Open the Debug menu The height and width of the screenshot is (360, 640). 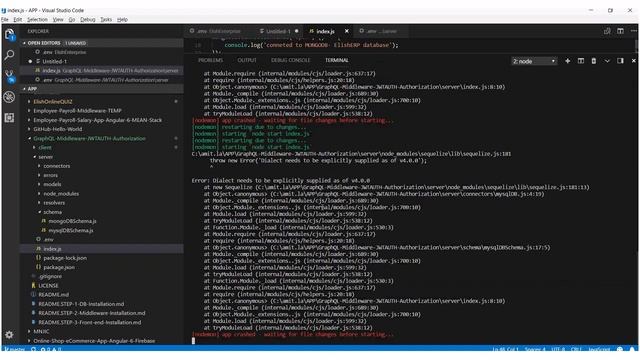87,20
